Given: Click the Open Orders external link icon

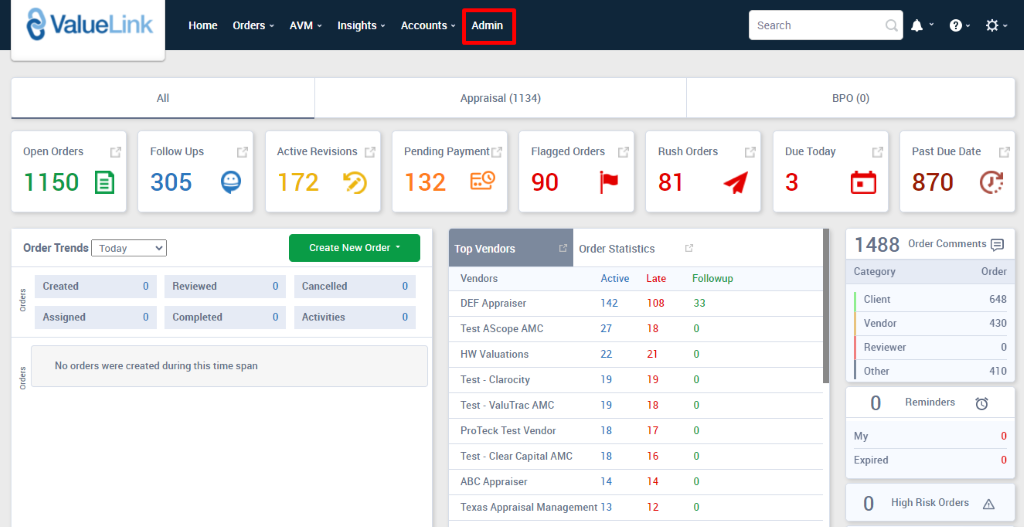Looking at the screenshot, I should [115, 152].
